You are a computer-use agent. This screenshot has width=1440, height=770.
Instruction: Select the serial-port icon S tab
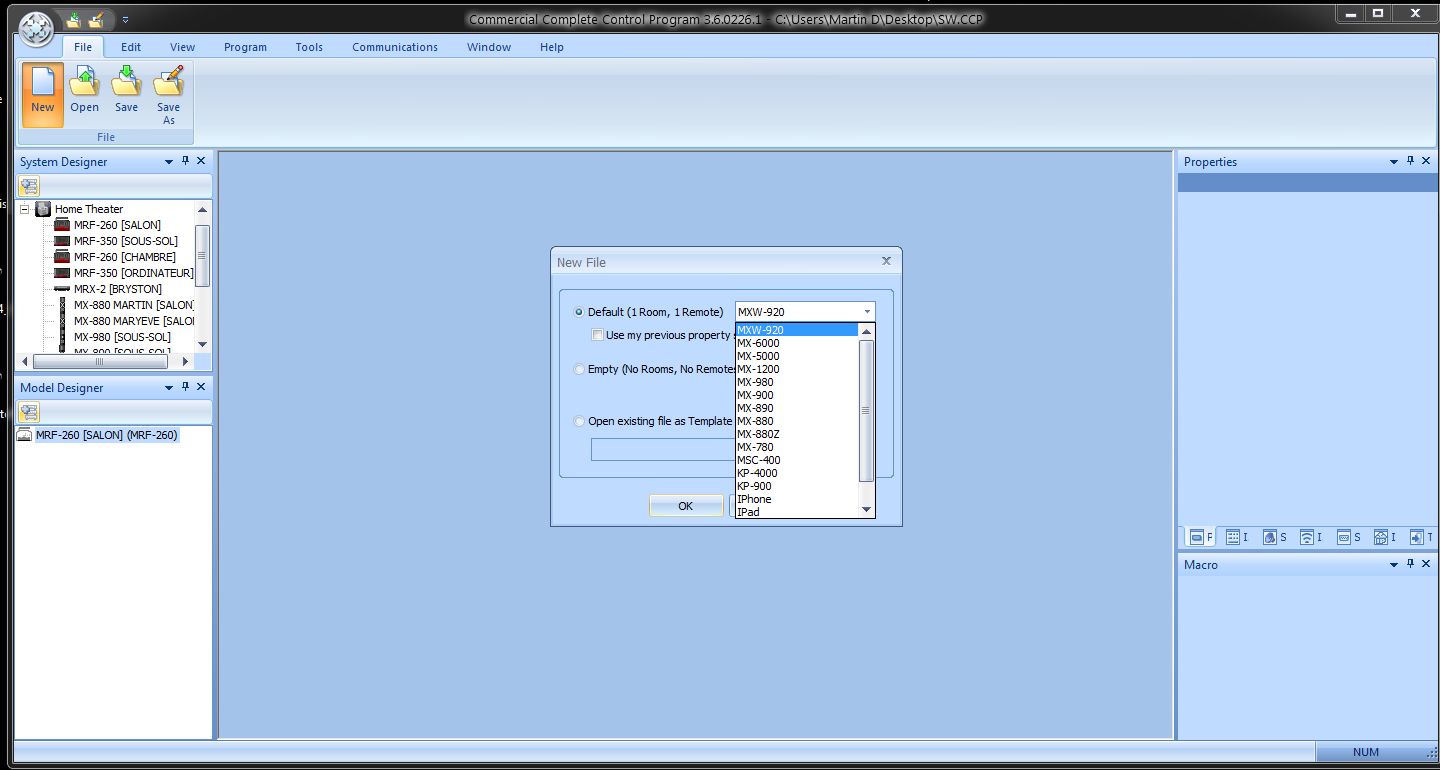pos(1348,537)
